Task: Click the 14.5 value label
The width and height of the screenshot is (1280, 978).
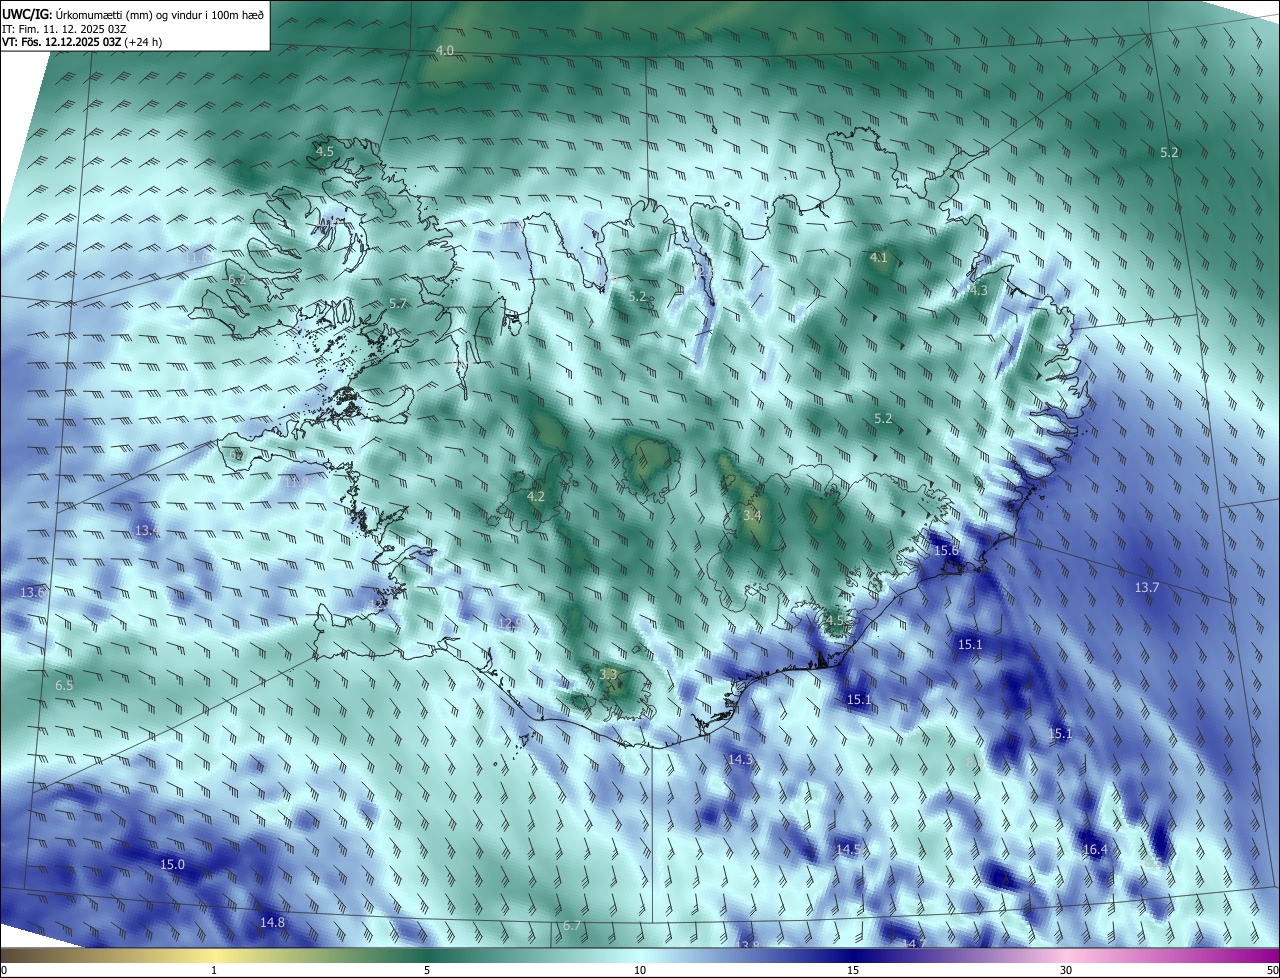Action: 847,849
